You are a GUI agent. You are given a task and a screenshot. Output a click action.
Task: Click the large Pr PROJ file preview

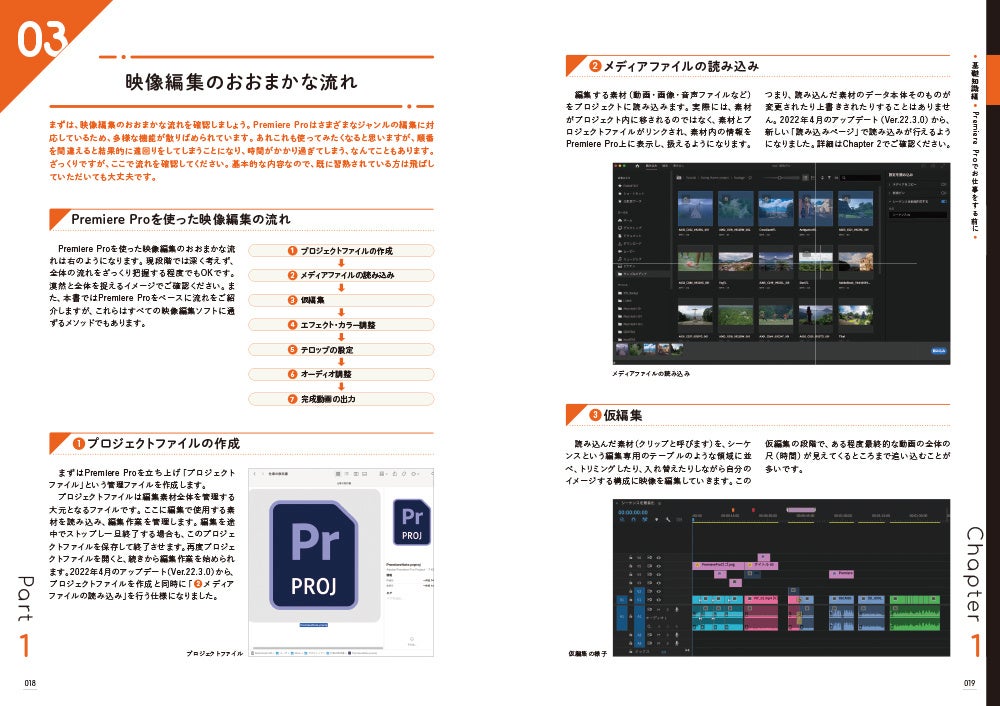(313, 555)
